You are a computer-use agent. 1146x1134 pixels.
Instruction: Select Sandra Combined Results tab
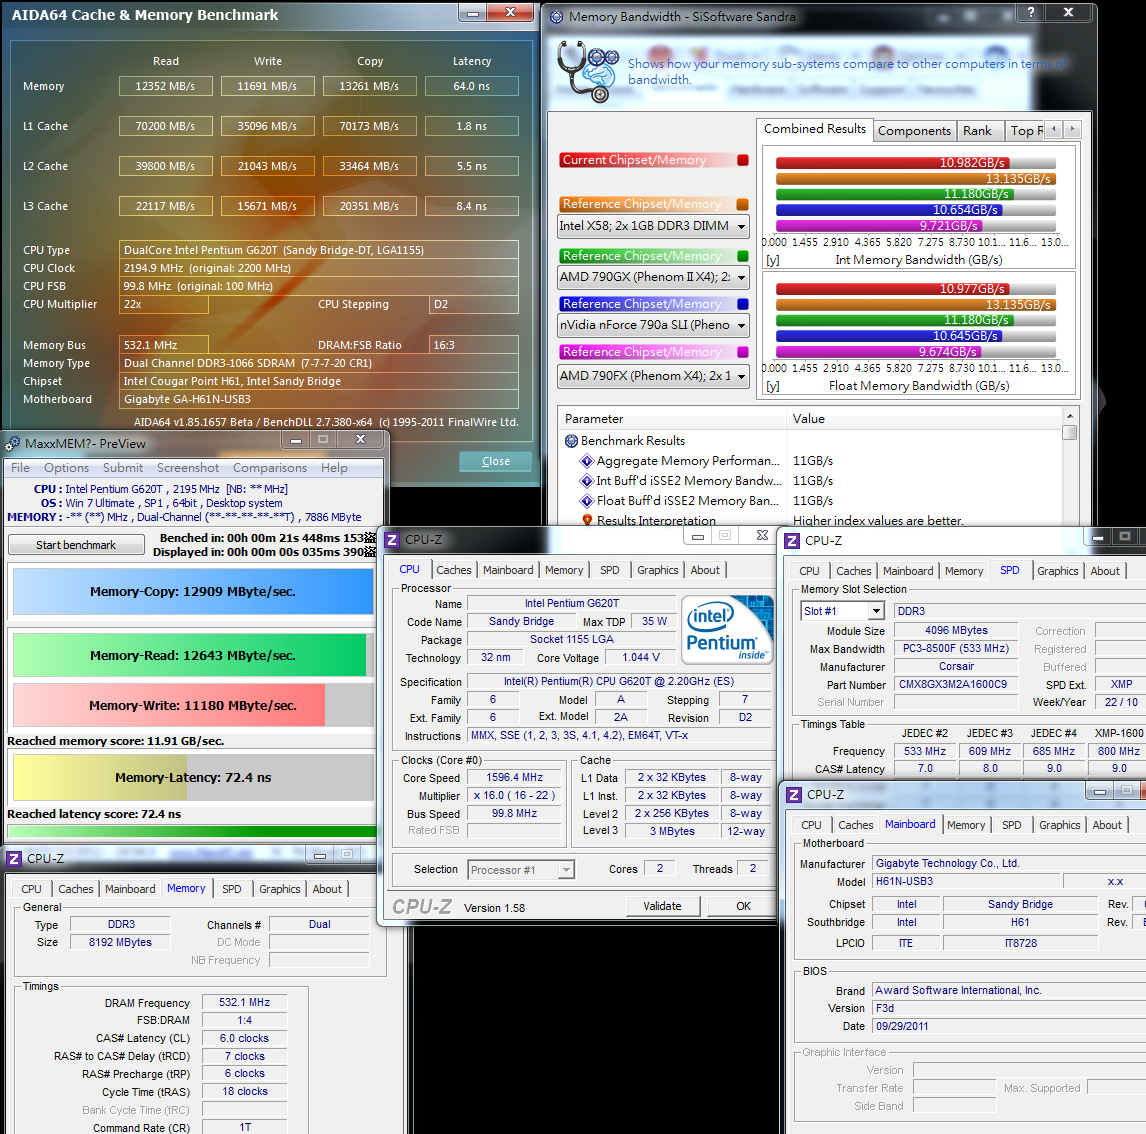click(815, 129)
